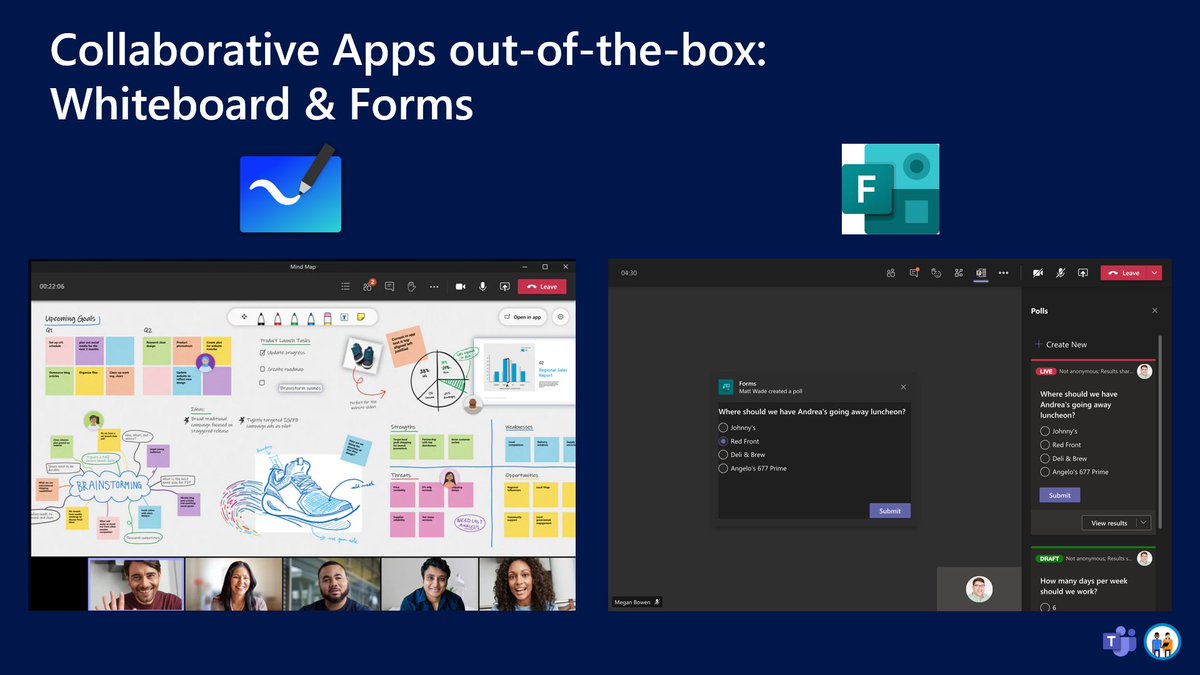This screenshot has width=1200, height=675.
Task: Open more actions ellipsis in poll meeting
Action: click(x=1004, y=272)
